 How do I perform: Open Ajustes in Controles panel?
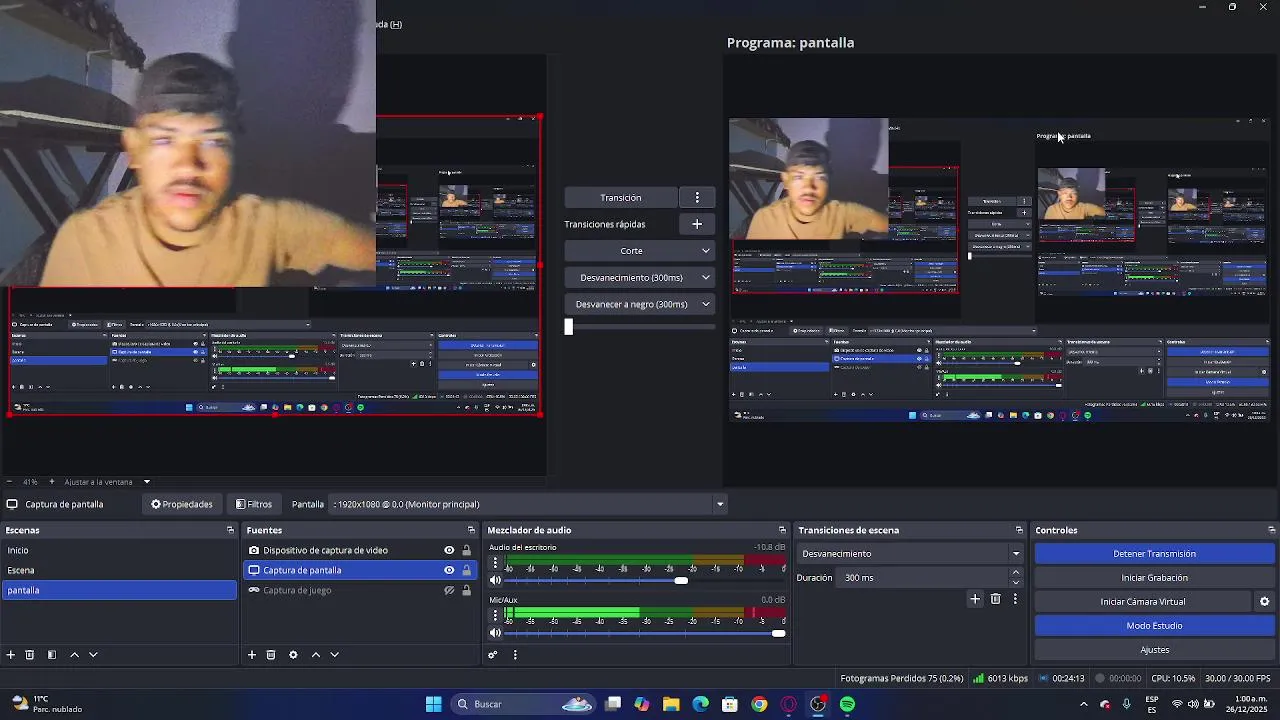point(1154,650)
